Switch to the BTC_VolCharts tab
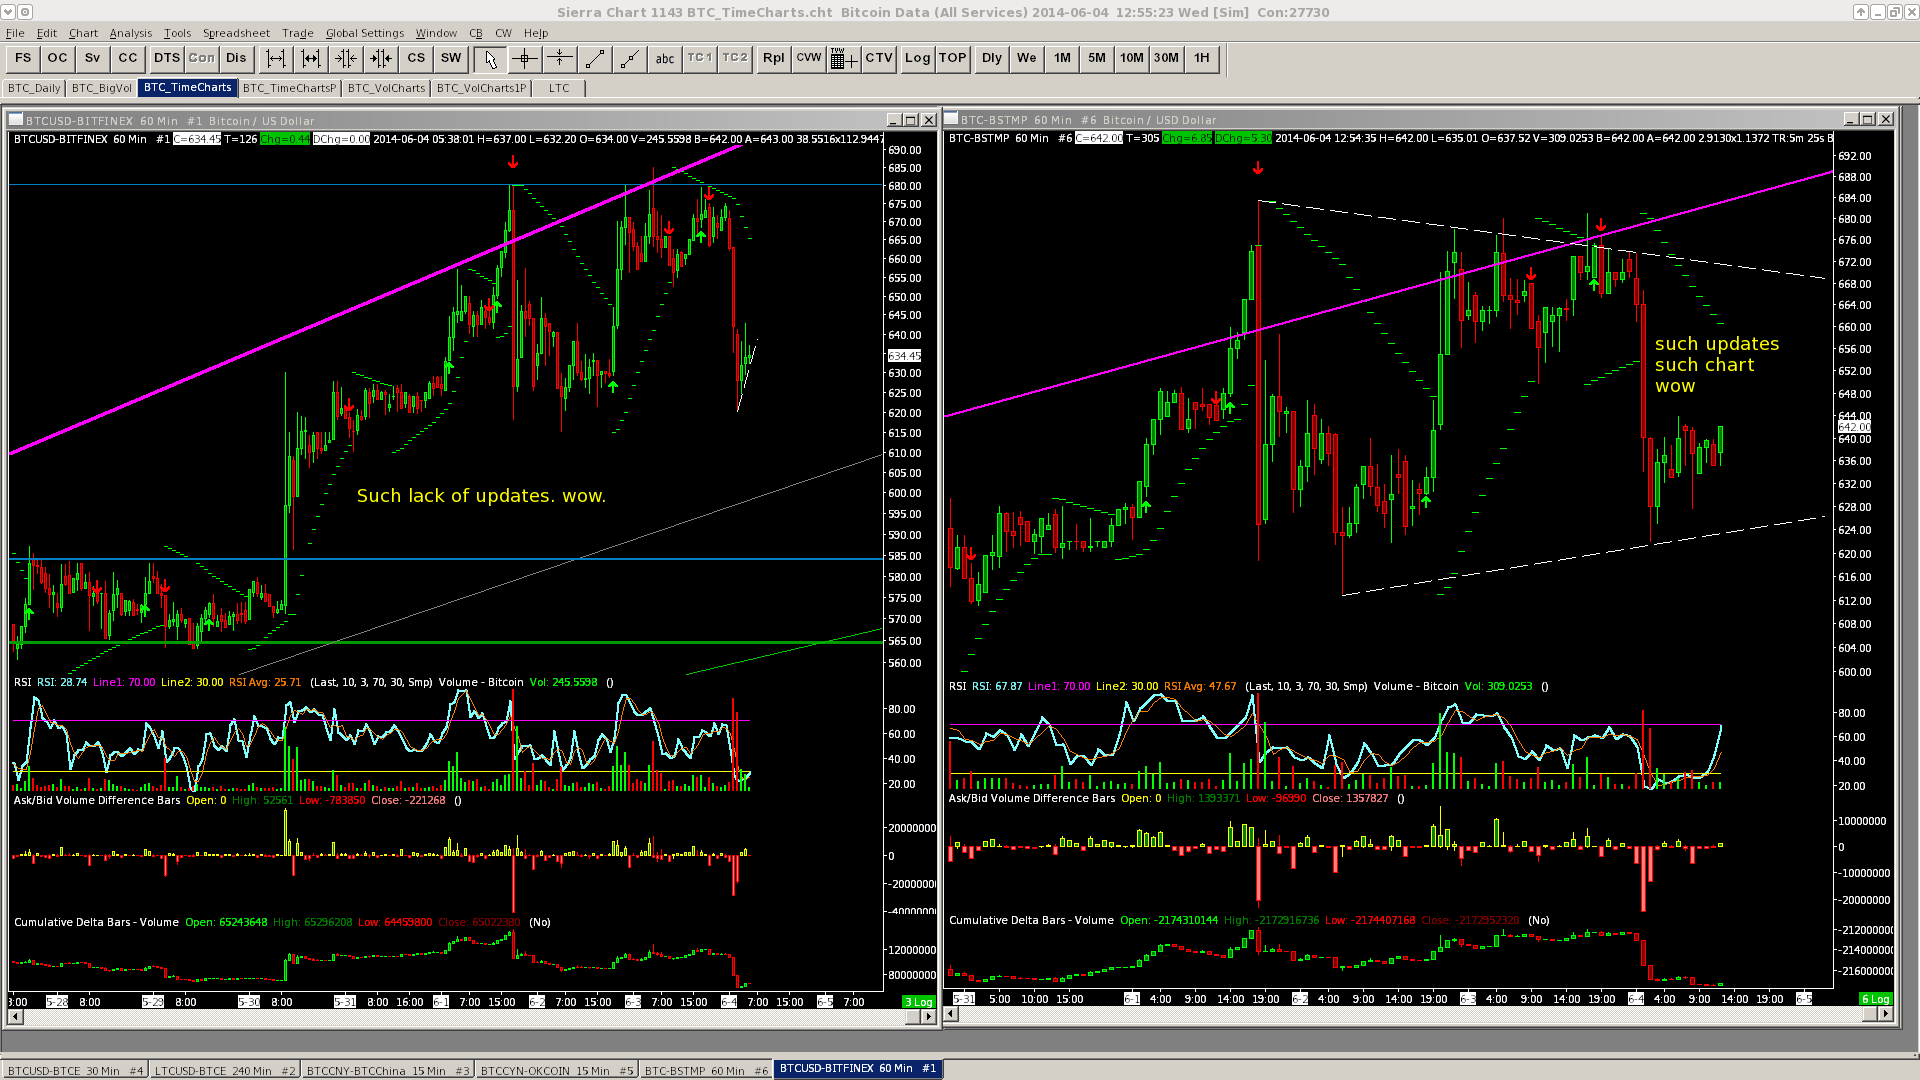 386,88
